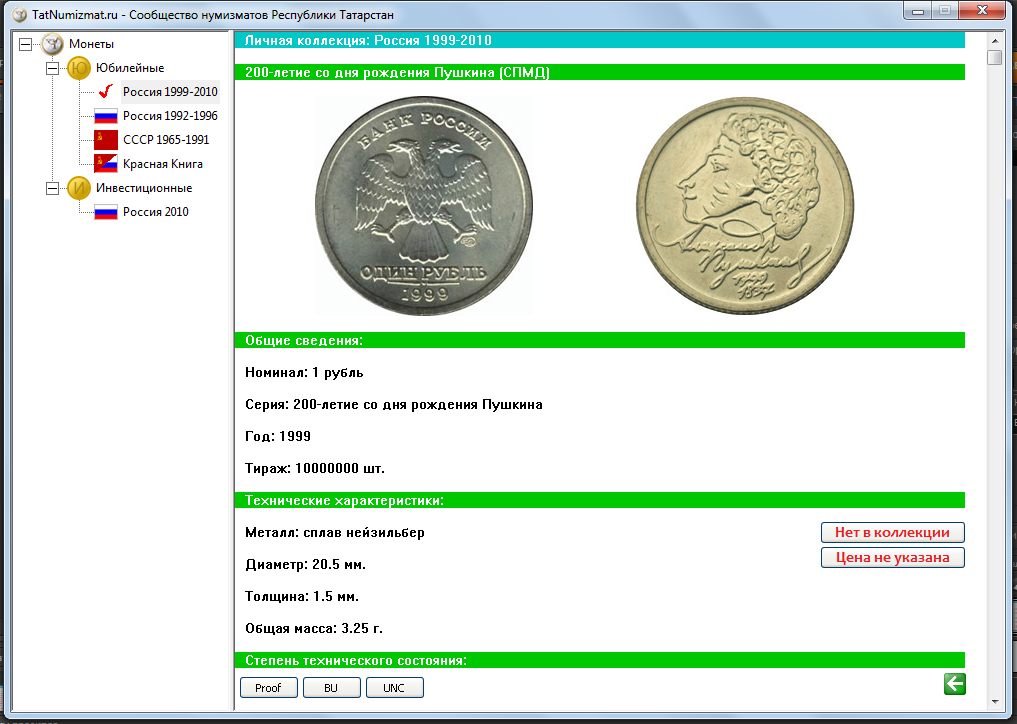Click the Soviet flag icon beside СССР 1965-1991
Viewport: 1017px width, 724px height.
106,139
